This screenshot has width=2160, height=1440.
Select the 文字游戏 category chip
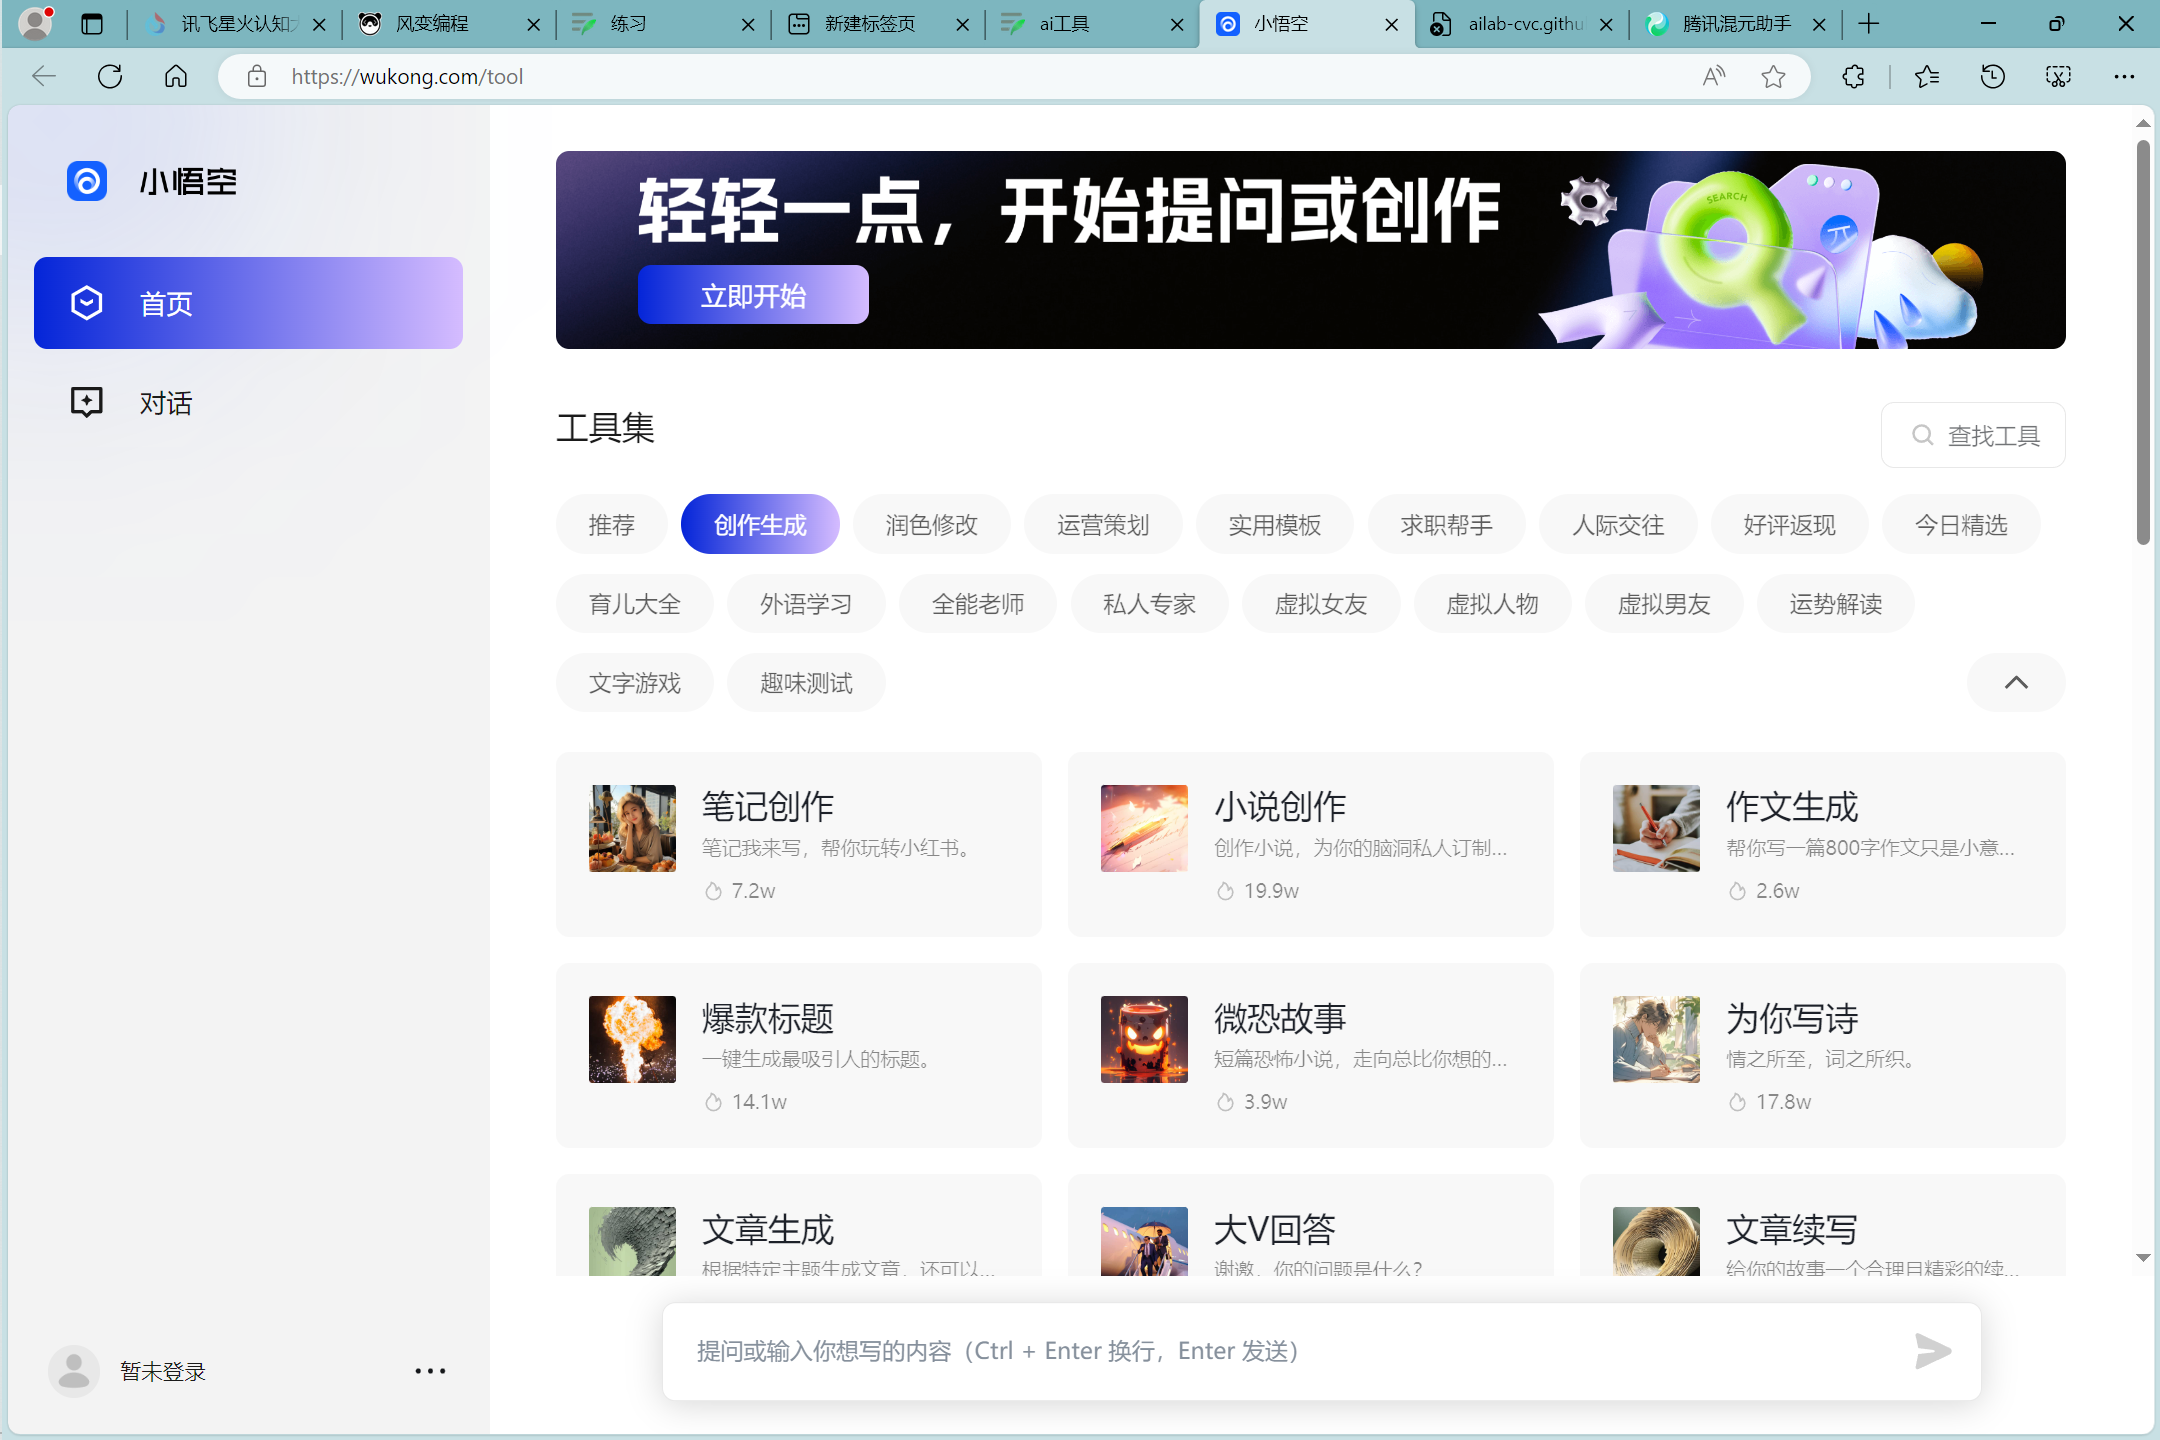tap(635, 682)
